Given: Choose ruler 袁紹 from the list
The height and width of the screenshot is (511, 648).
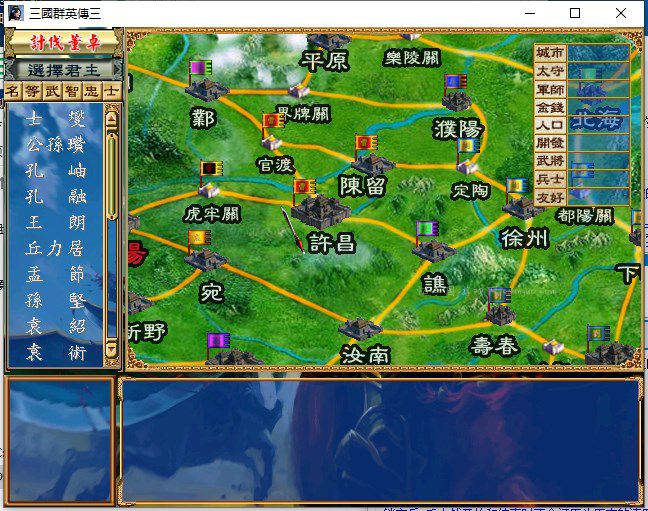Looking at the screenshot, I should 55,326.
